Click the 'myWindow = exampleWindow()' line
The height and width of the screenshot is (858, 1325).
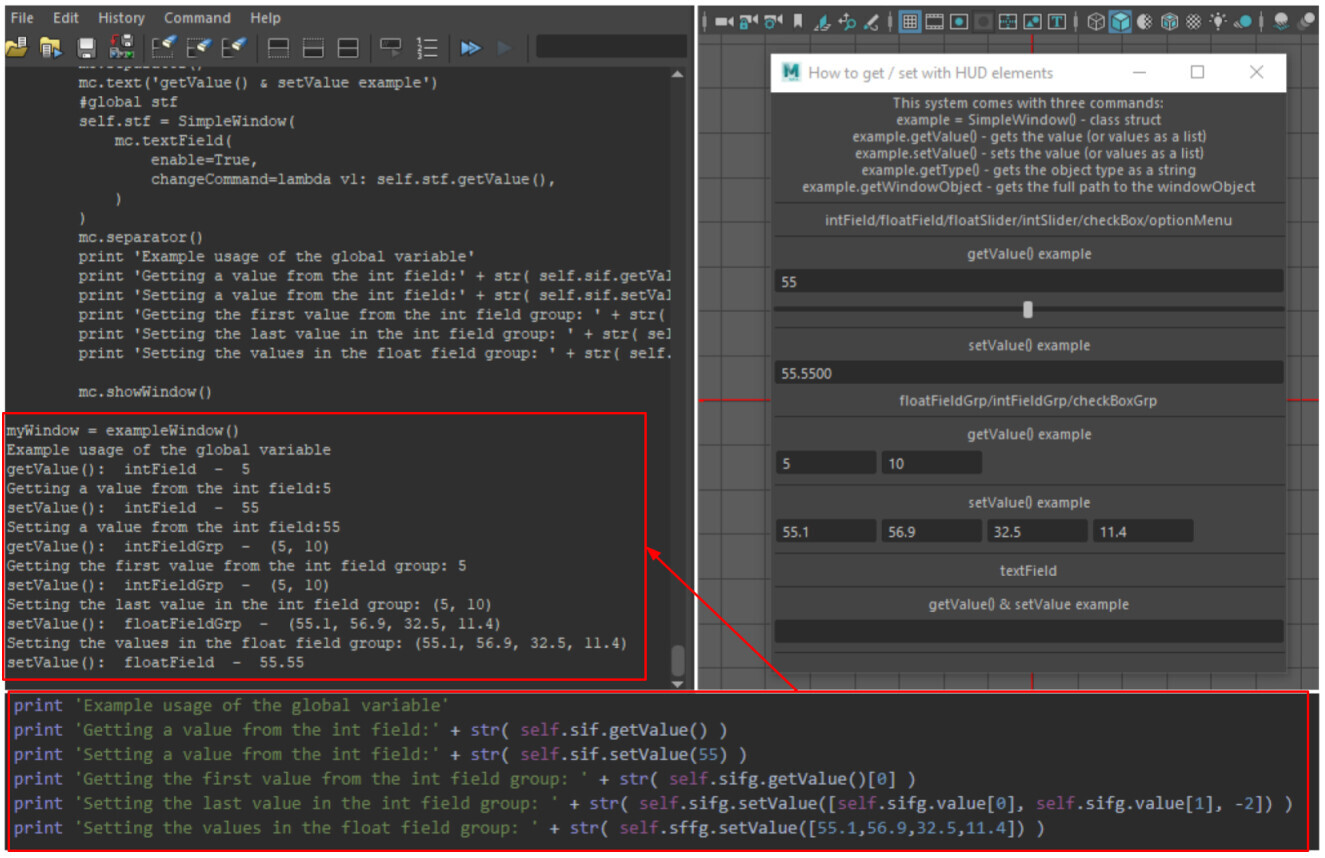click(x=123, y=431)
